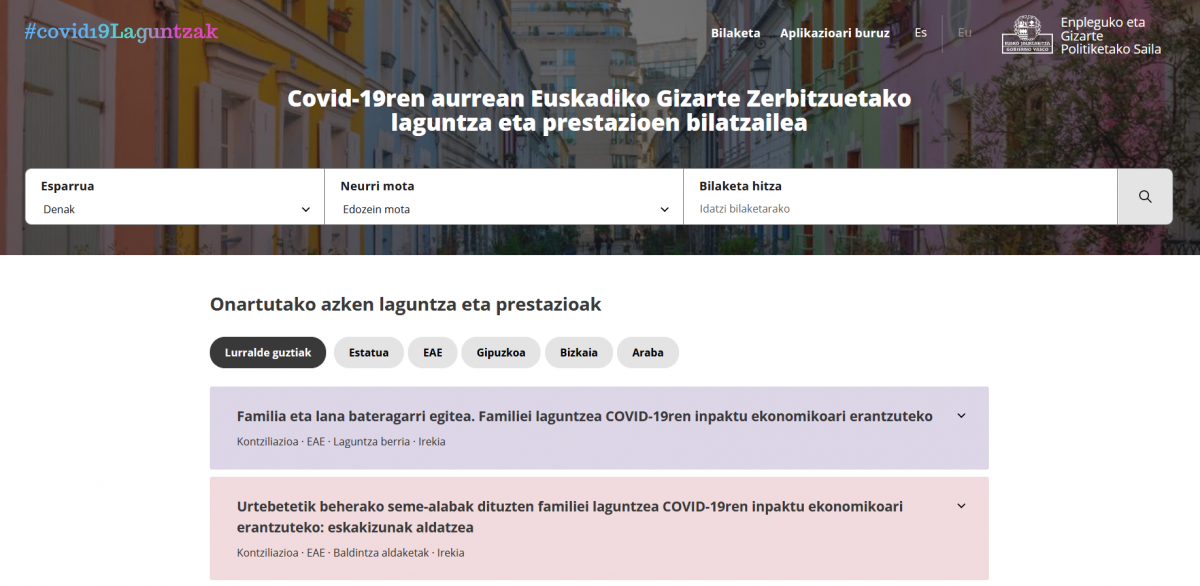The image size is (1200, 586).
Task: Switch language to Es
Action: (920, 33)
